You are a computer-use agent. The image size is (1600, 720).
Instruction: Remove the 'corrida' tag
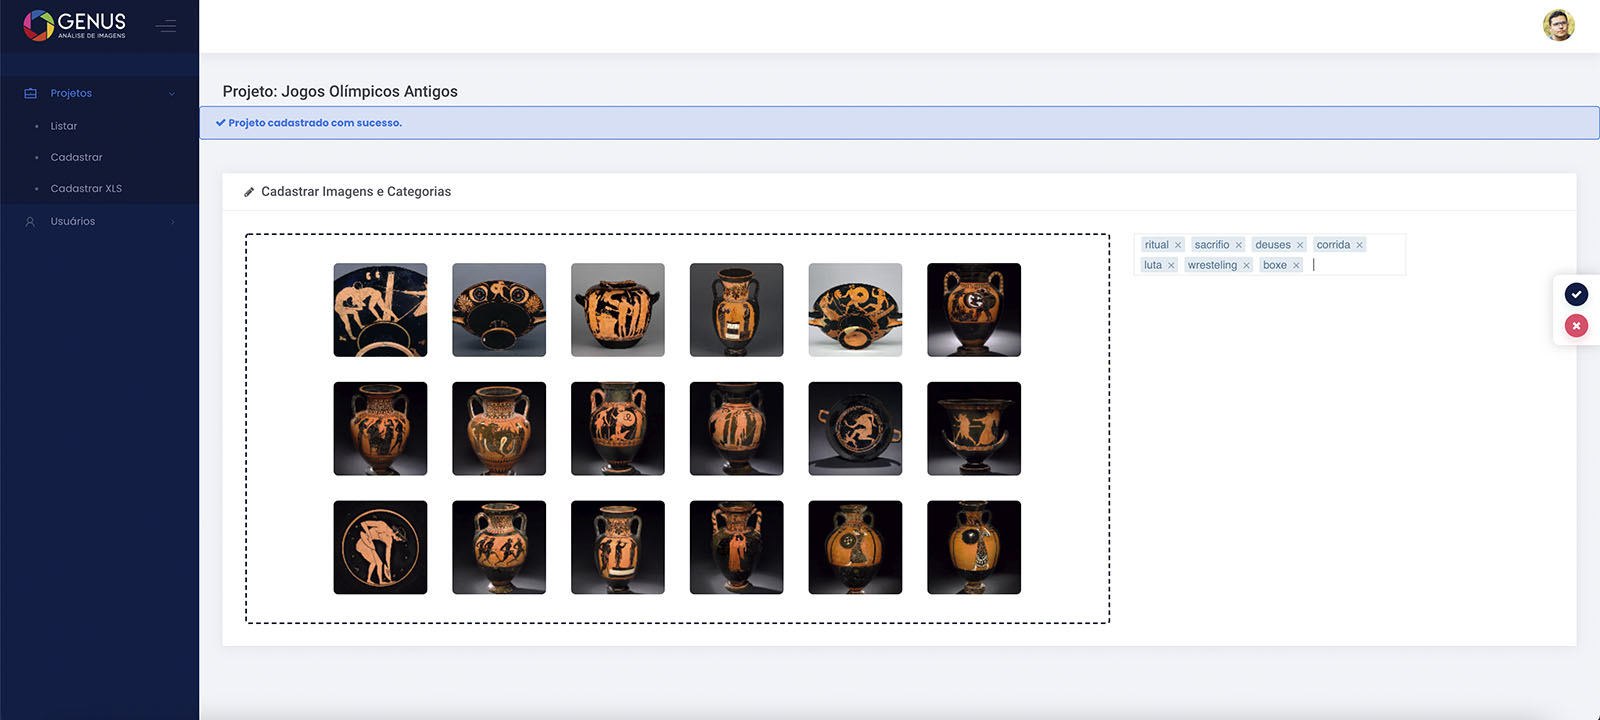(1359, 245)
